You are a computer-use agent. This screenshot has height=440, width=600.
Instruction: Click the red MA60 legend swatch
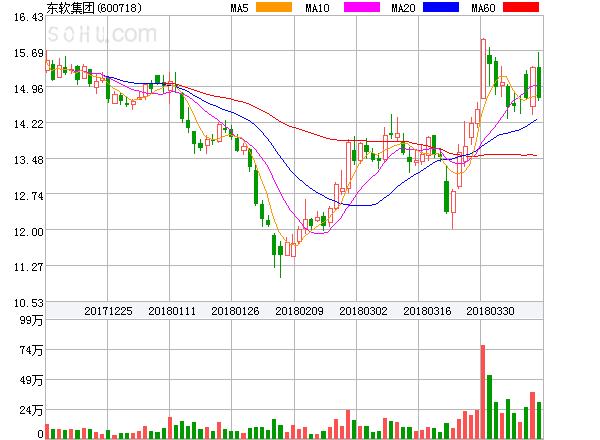click(521, 7)
